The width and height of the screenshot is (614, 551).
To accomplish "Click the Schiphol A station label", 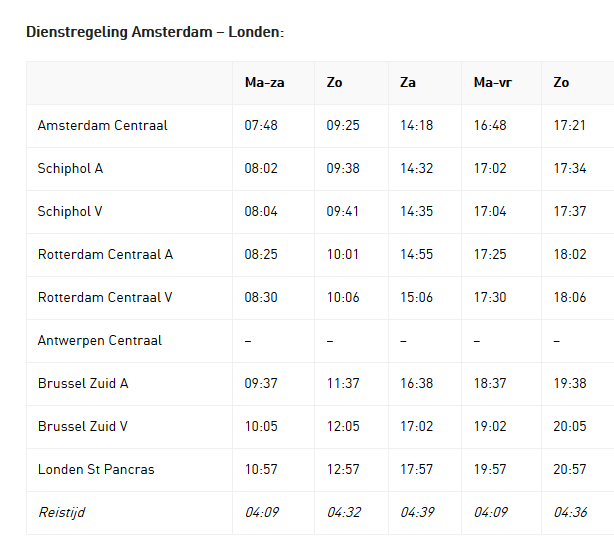I will point(70,168).
